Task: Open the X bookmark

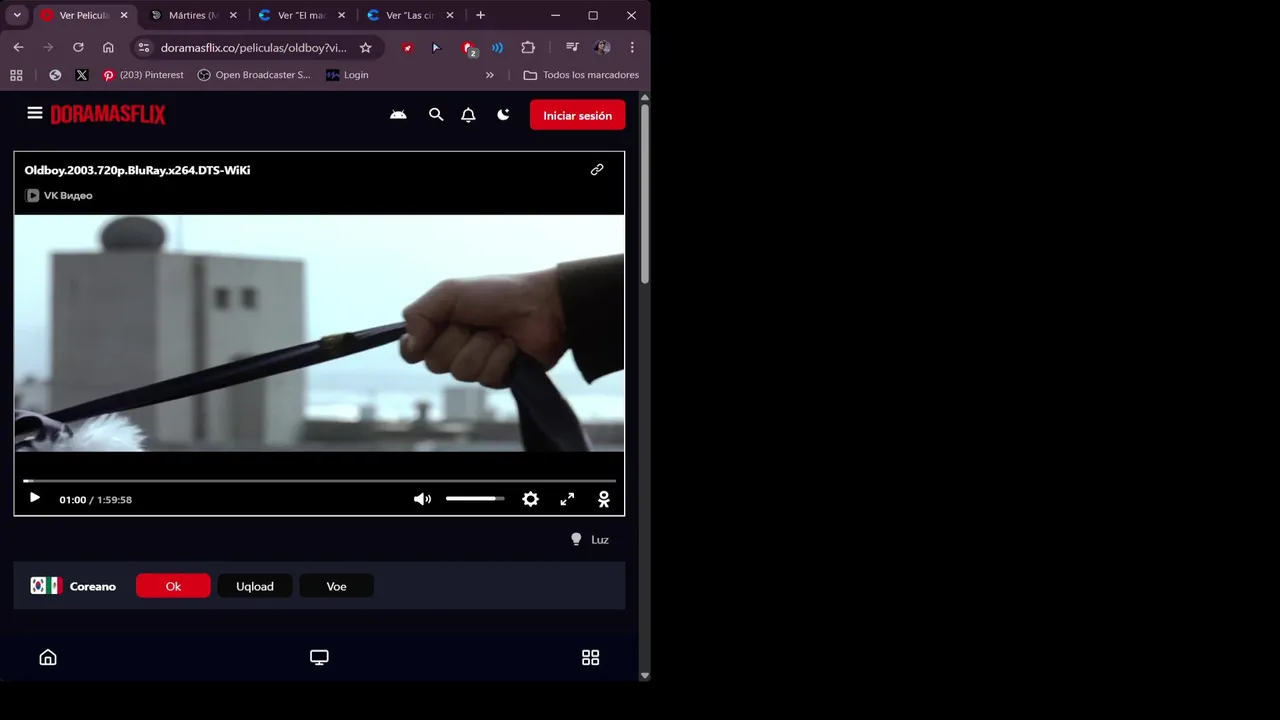Action: [82, 75]
